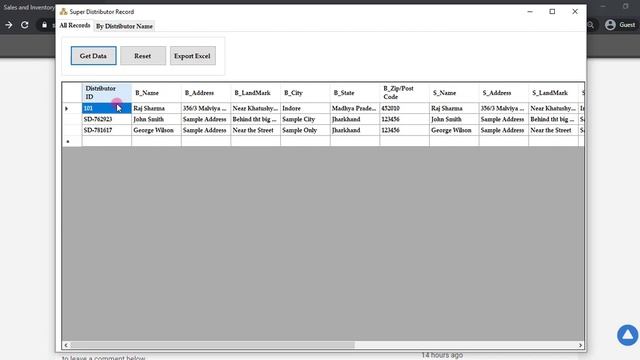This screenshot has width=640, height=360.
Task: Select the SD-762923 cell
Action: (x=107, y=119)
